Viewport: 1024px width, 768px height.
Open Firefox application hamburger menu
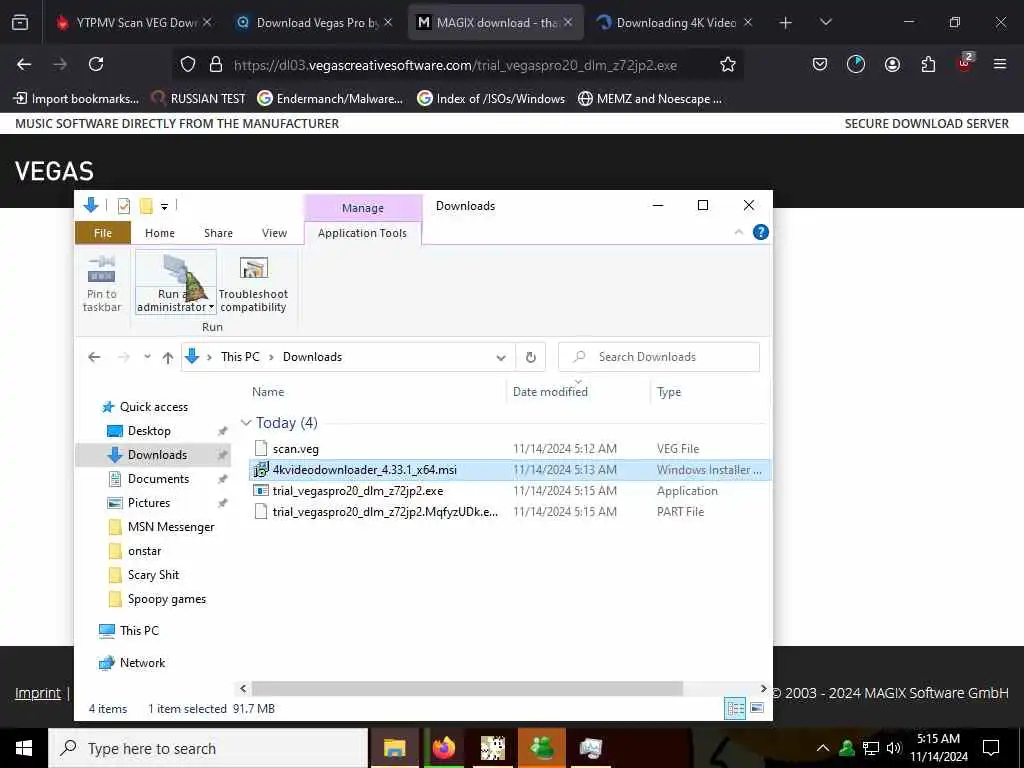pyautogui.click(x=999, y=64)
